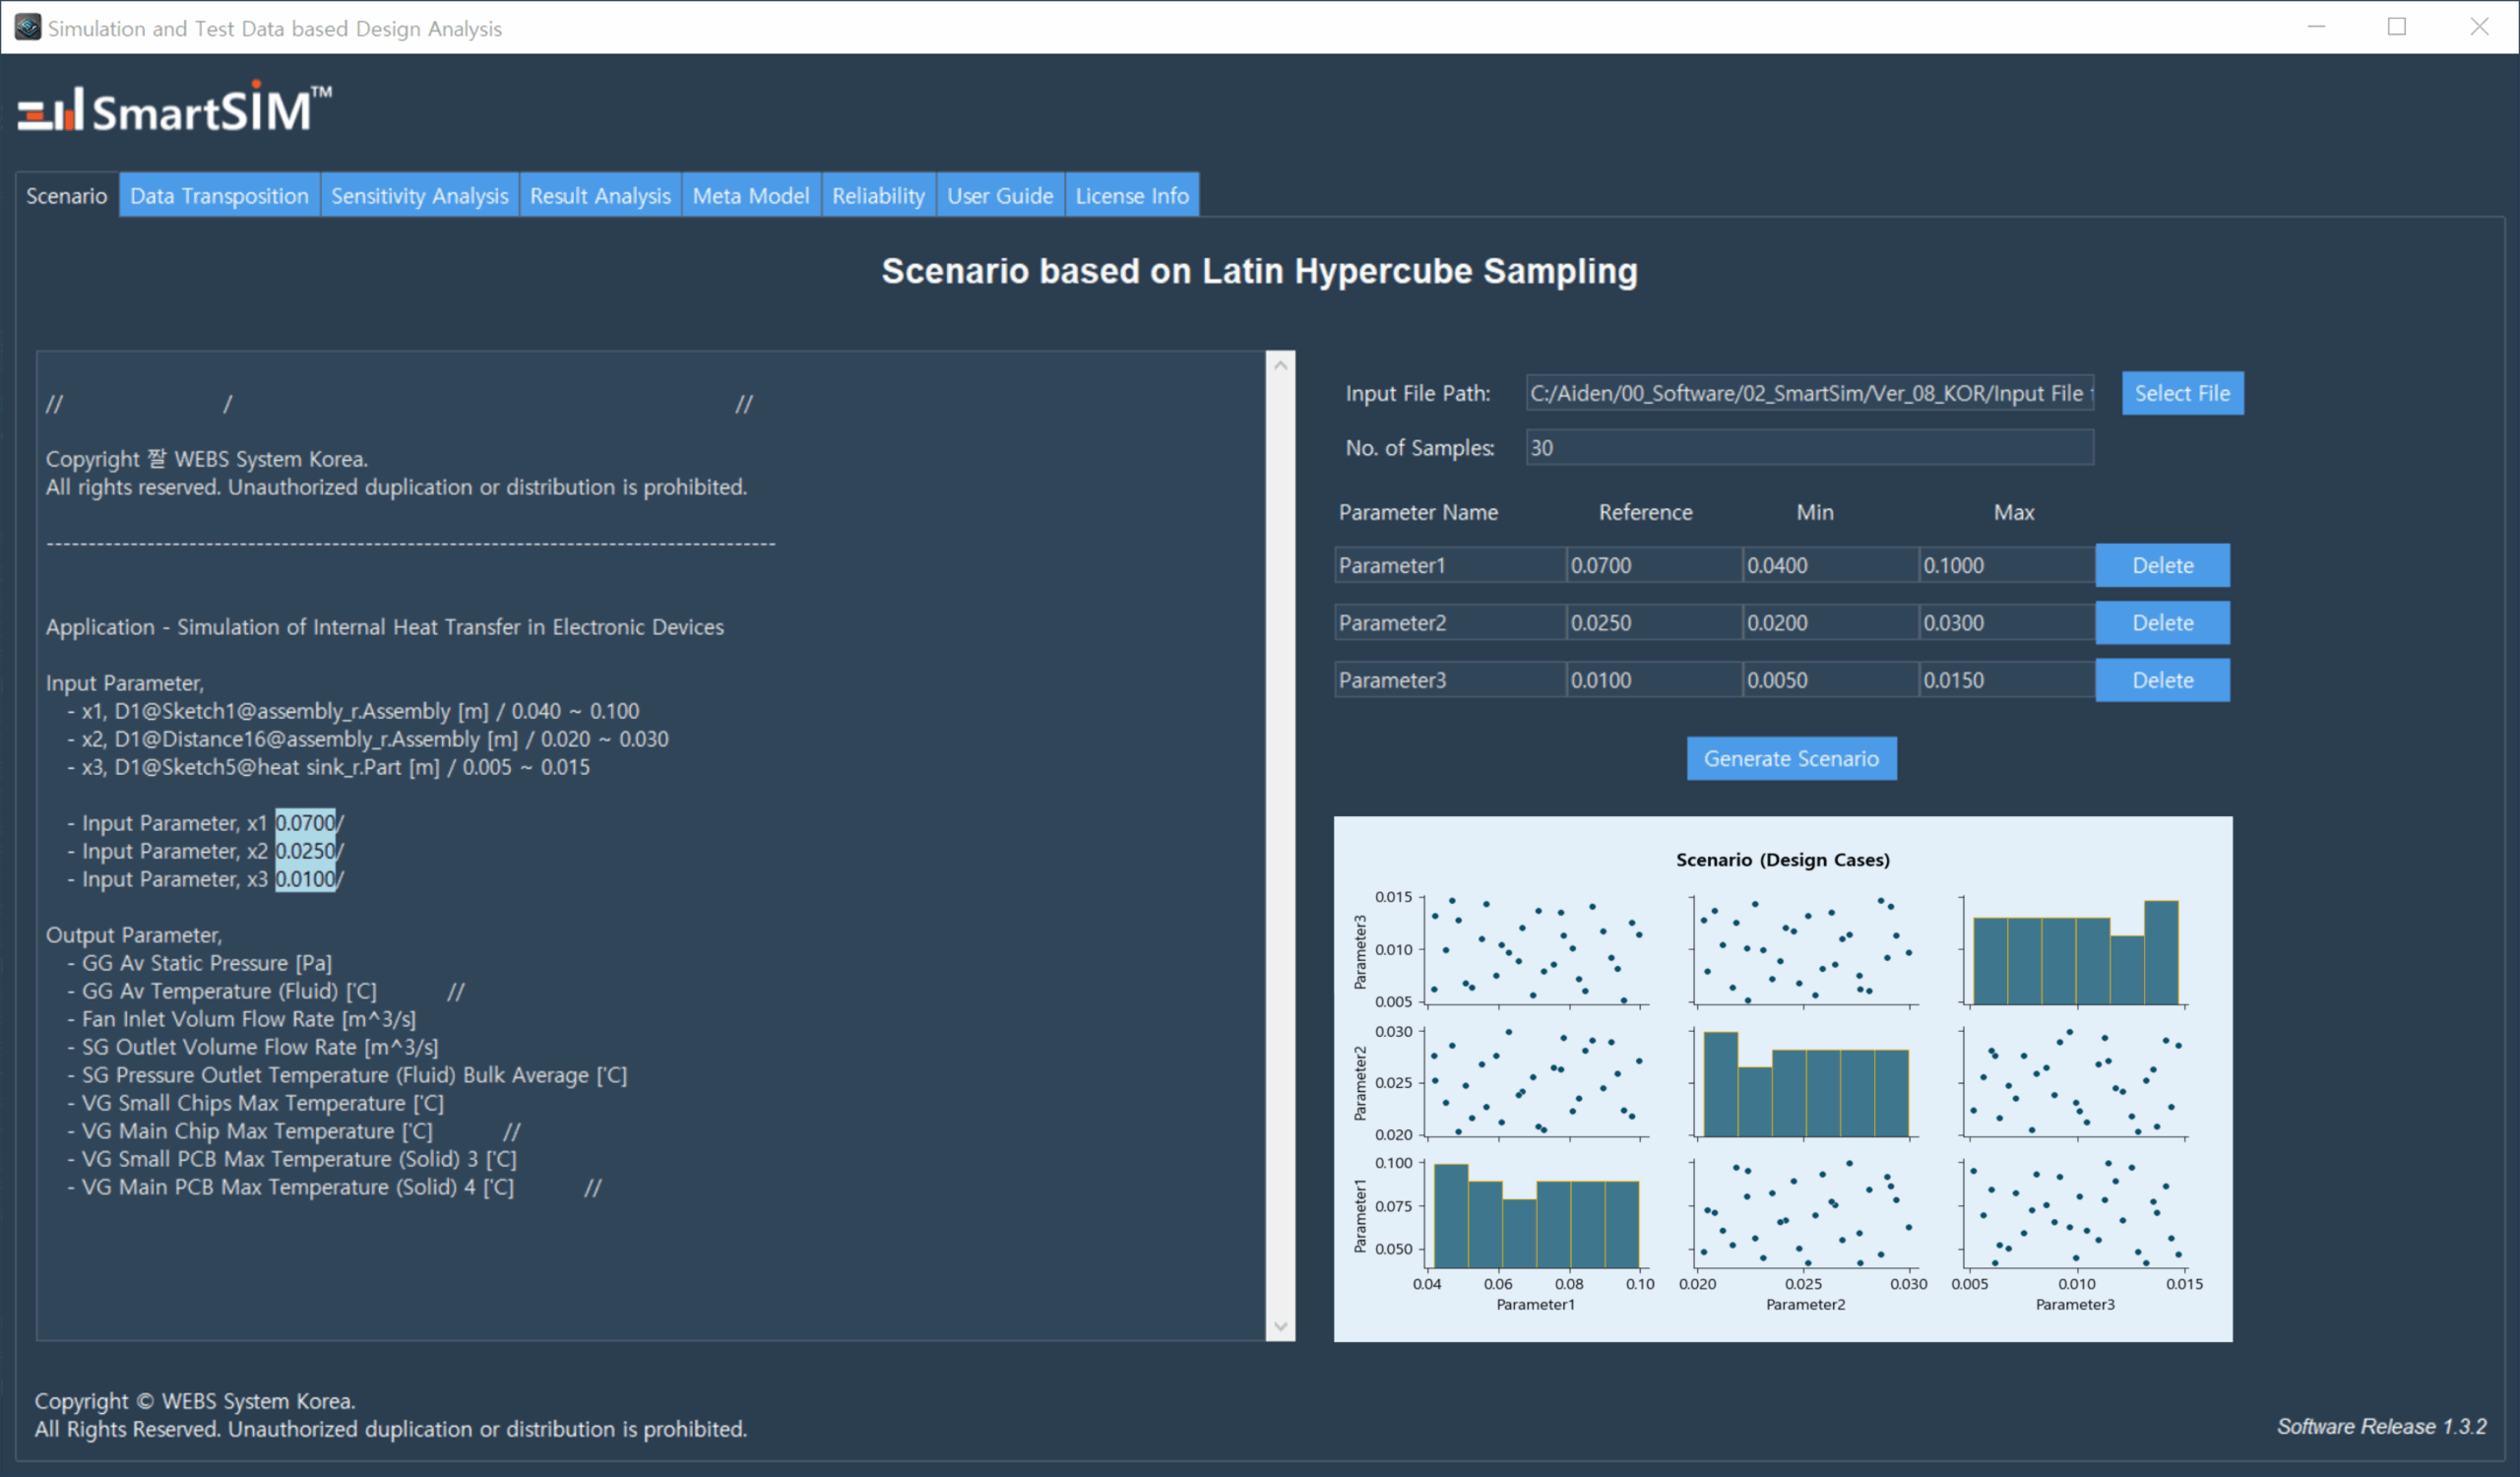Click the scrollbar down arrow in text panel
This screenshot has width=2520, height=1477.
(1280, 1326)
